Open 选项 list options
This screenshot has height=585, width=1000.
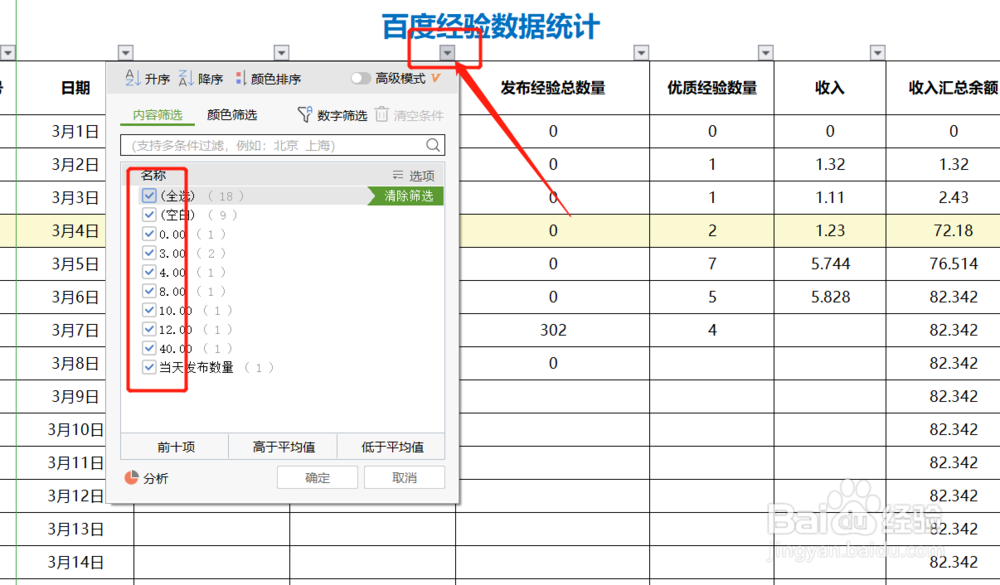tap(413, 175)
